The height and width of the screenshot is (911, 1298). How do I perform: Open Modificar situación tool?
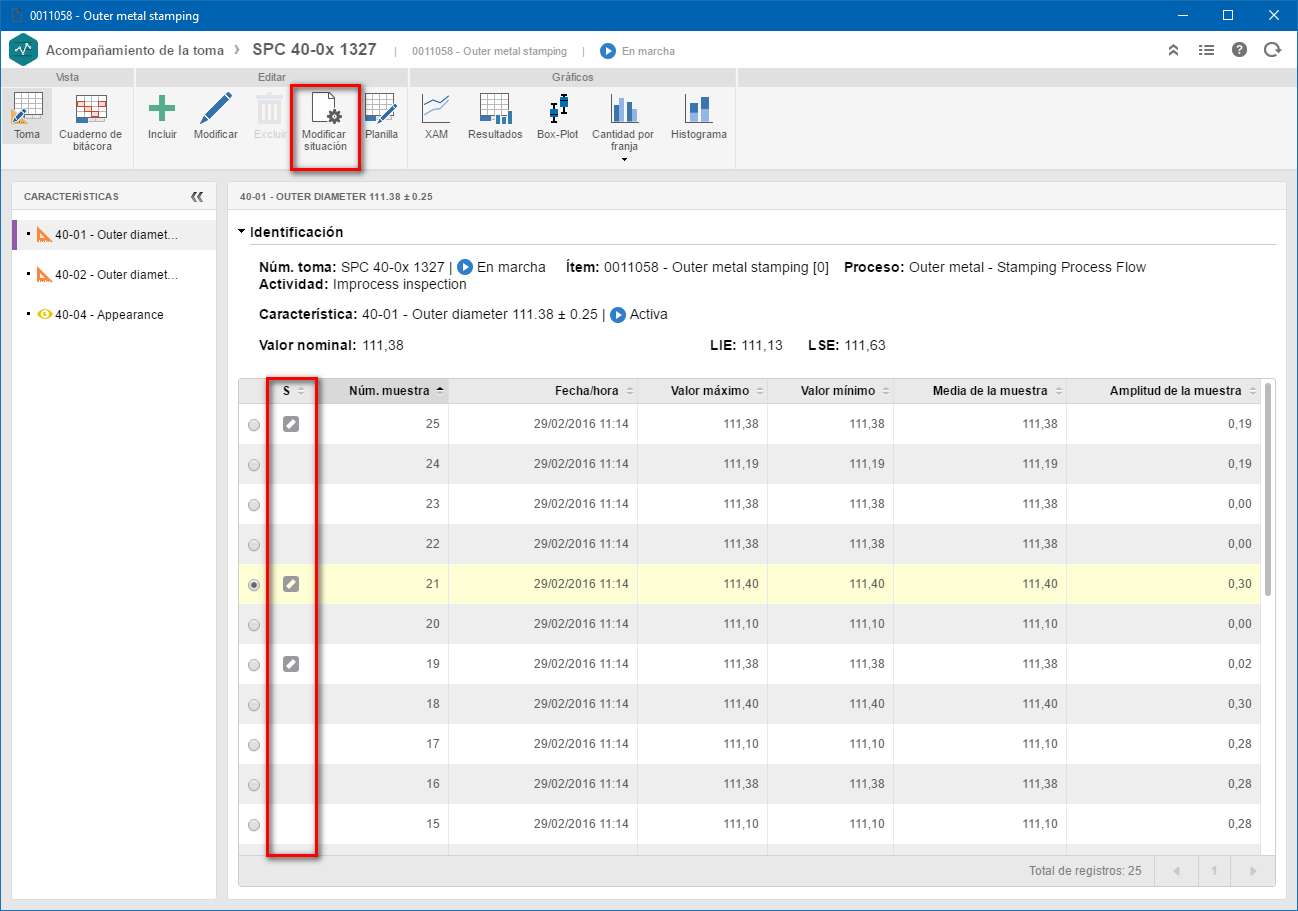[x=324, y=124]
